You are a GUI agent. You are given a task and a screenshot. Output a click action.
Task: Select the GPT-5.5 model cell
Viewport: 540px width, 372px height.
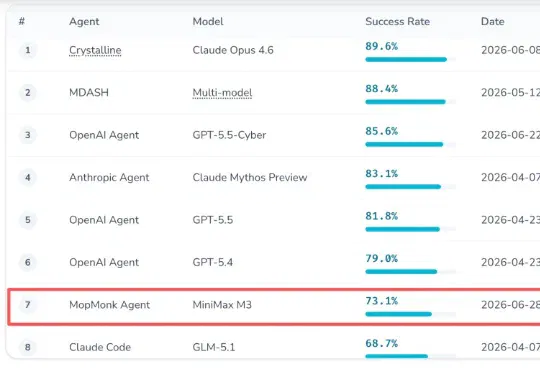[x=213, y=220]
